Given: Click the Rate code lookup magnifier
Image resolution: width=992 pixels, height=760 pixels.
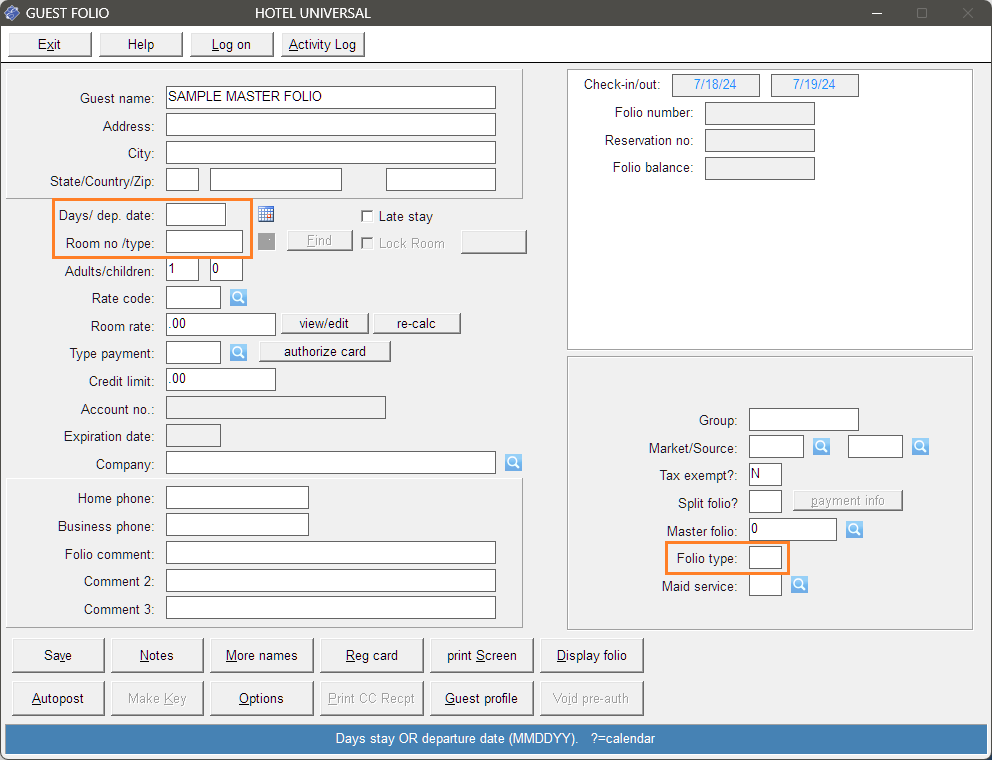Looking at the screenshot, I should [x=238, y=297].
